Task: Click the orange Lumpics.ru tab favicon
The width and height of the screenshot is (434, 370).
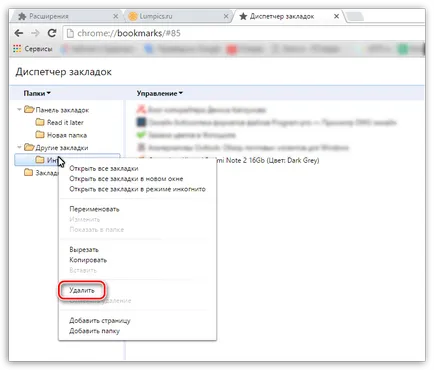Action: click(x=133, y=16)
